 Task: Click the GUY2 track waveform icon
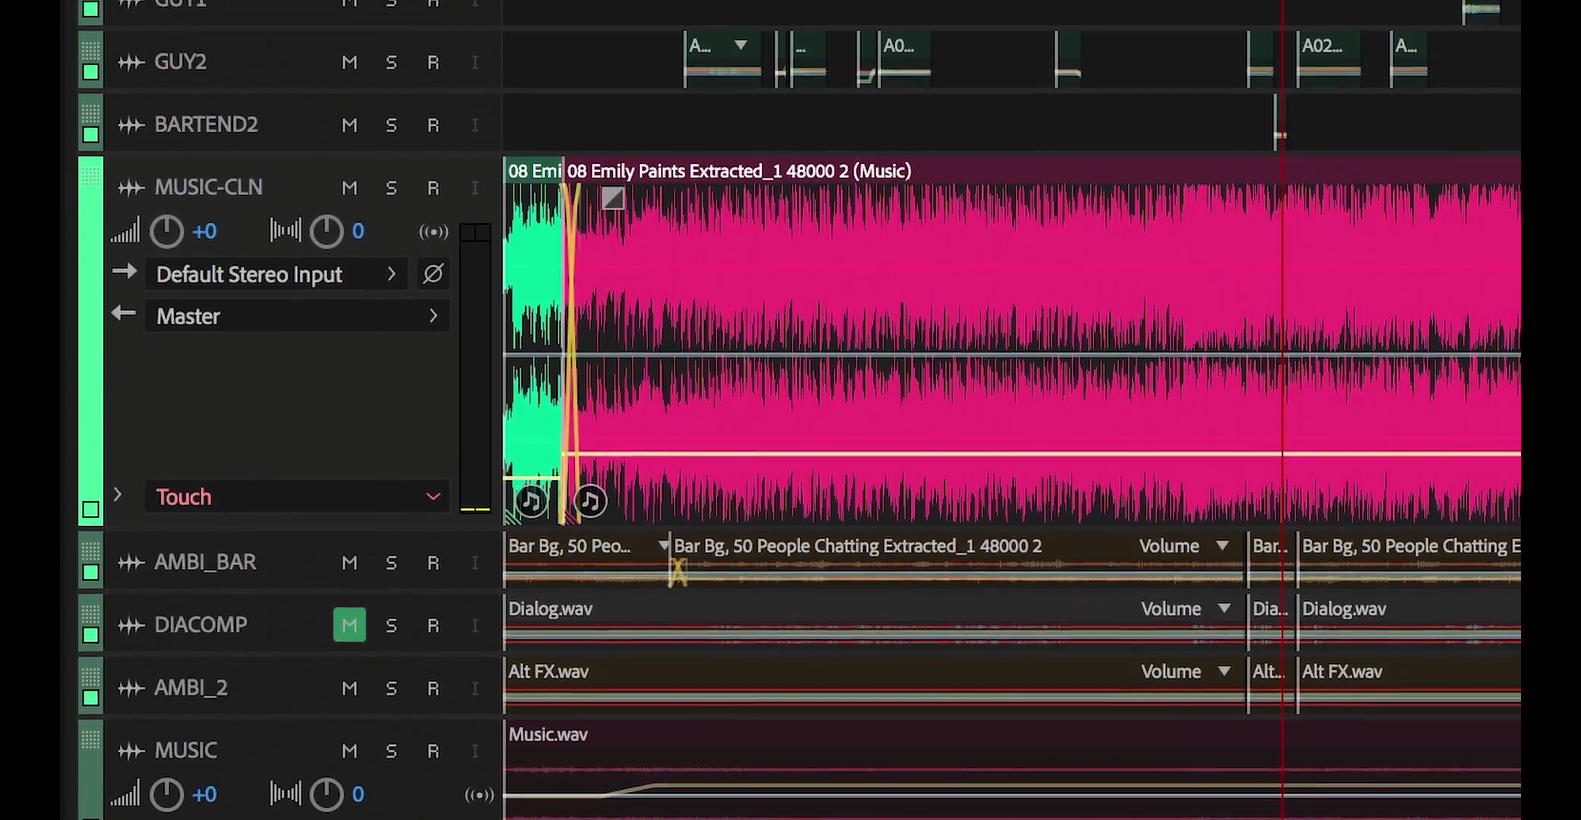pyautogui.click(x=131, y=62)
